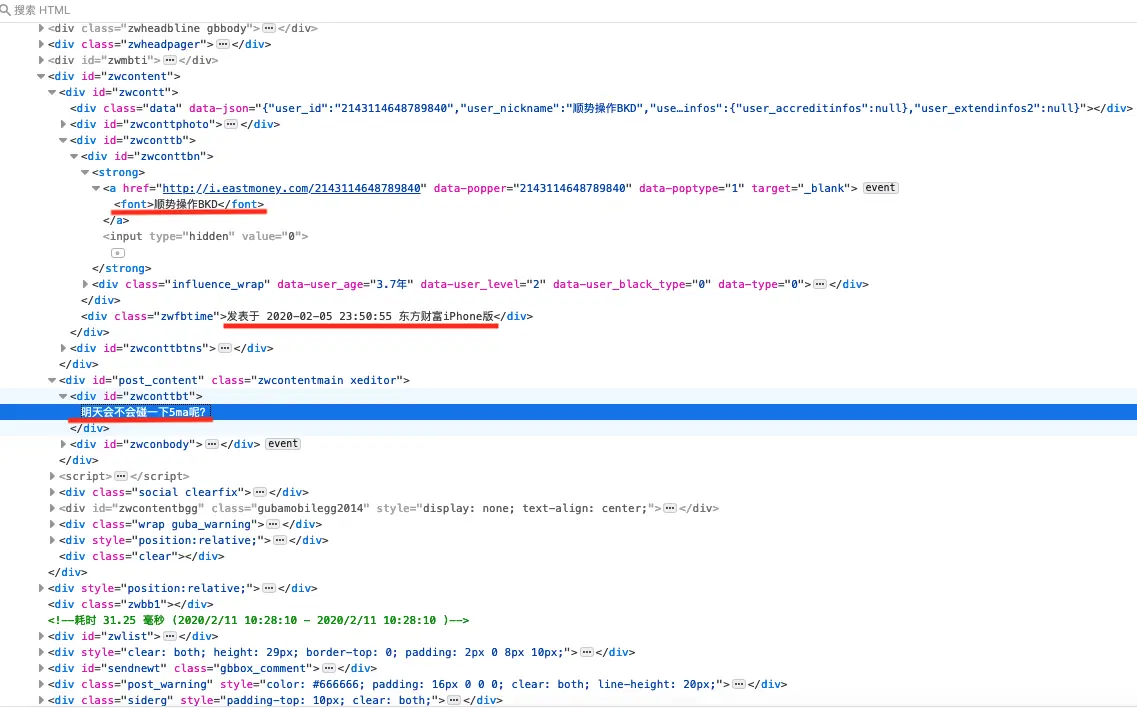
Task: Expand the zwheadpager div node
Action: coord(41,44)
